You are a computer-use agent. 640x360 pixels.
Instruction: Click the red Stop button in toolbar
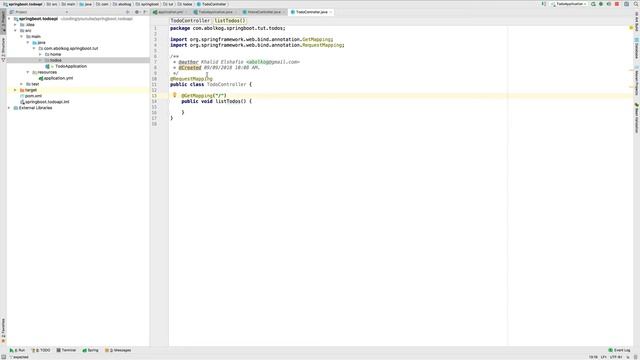617,4
